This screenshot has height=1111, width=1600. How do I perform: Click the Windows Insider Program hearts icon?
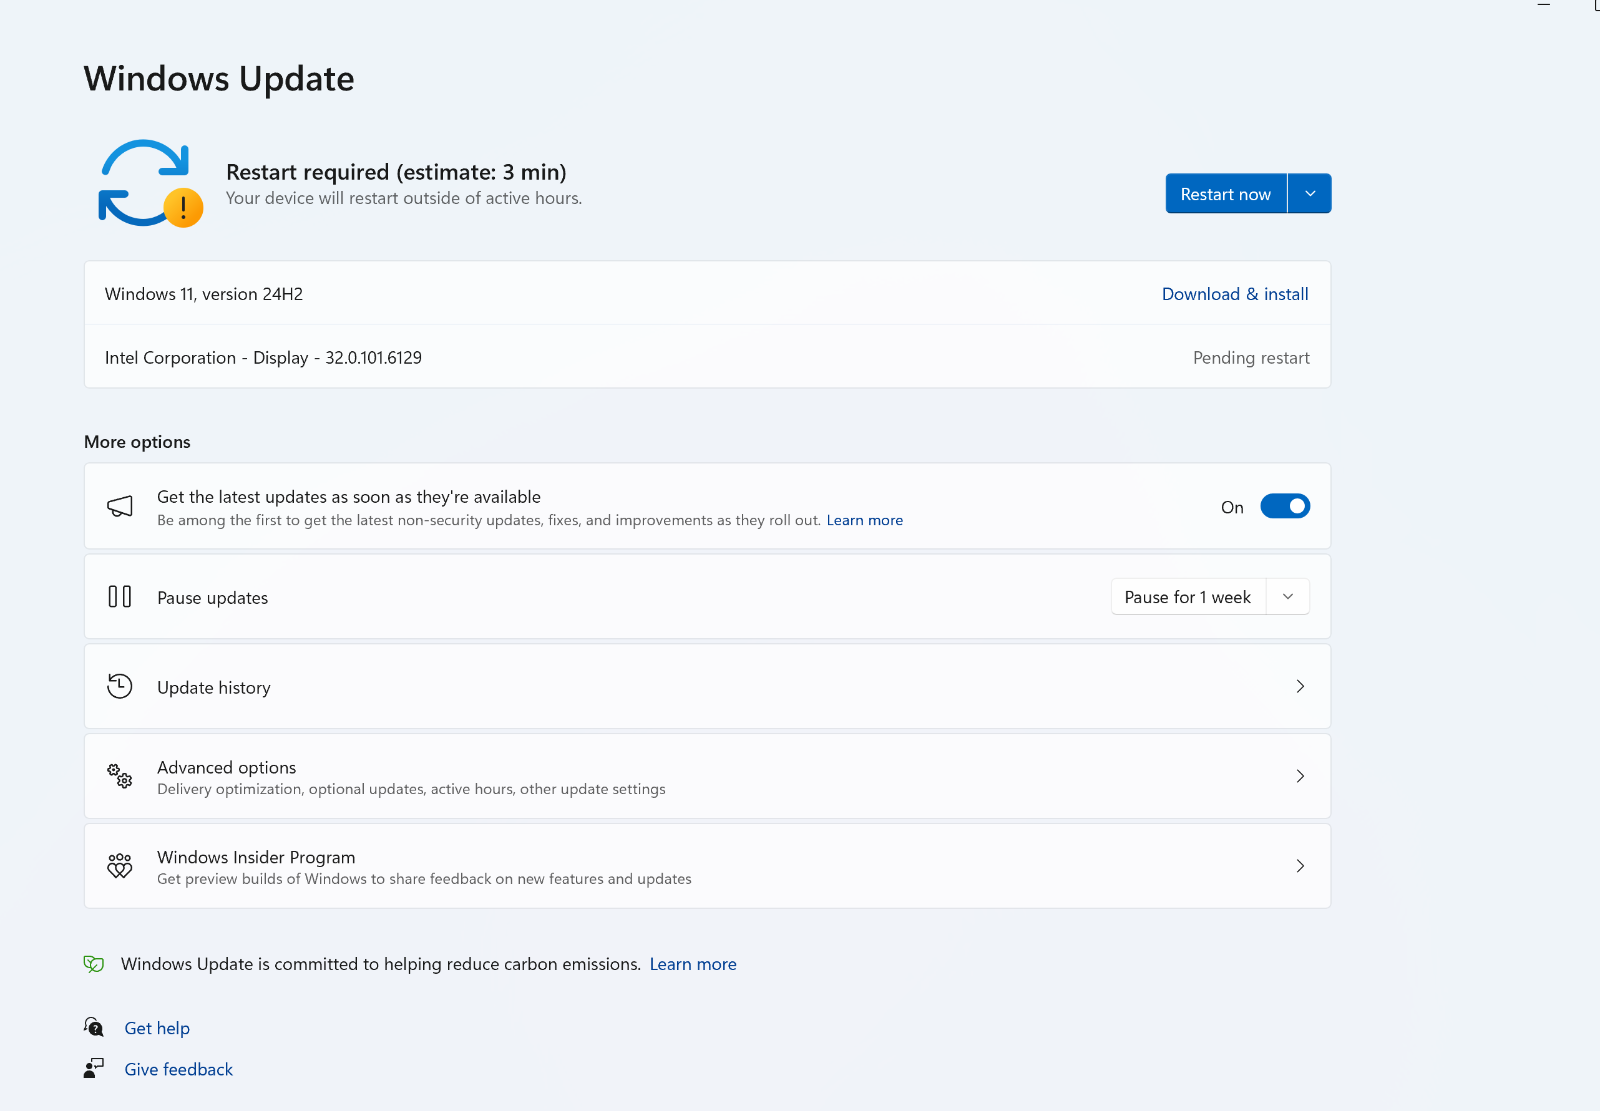pyautogui.click(x=120, y=866)
